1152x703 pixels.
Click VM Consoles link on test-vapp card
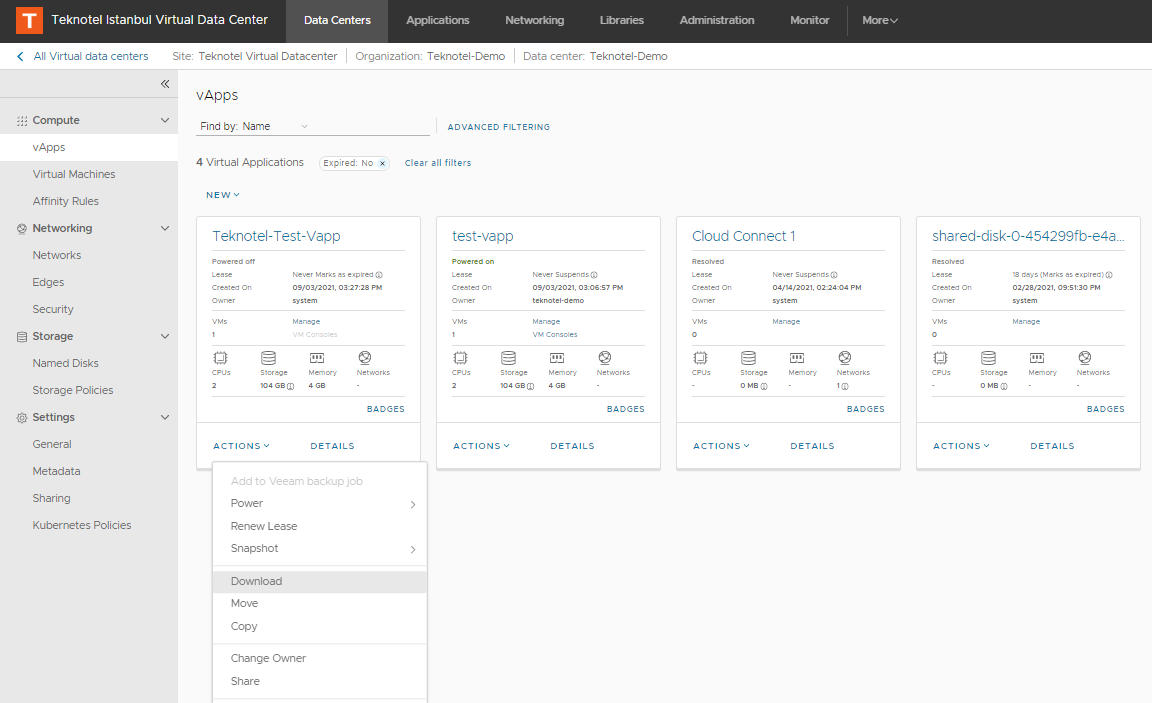click(x=555, y=335)
